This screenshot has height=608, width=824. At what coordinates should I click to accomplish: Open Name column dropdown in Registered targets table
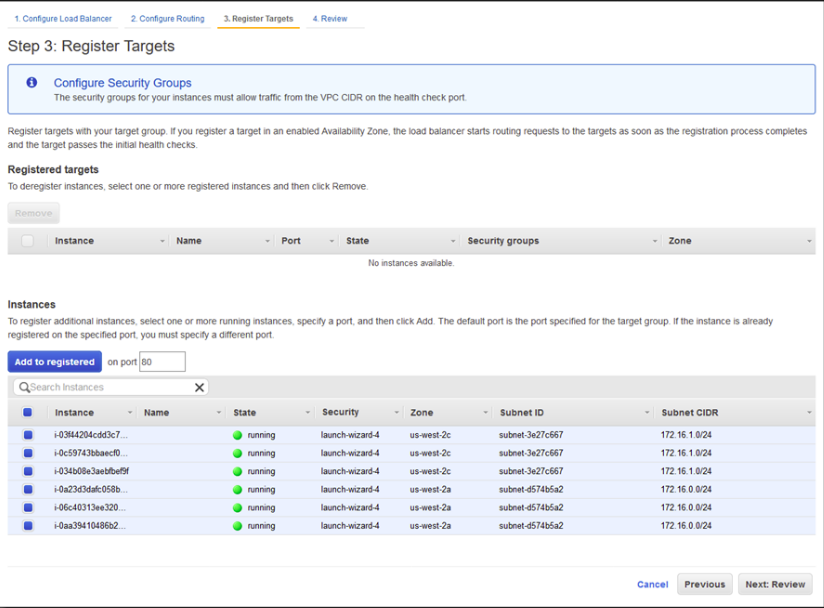coord(267,241)
